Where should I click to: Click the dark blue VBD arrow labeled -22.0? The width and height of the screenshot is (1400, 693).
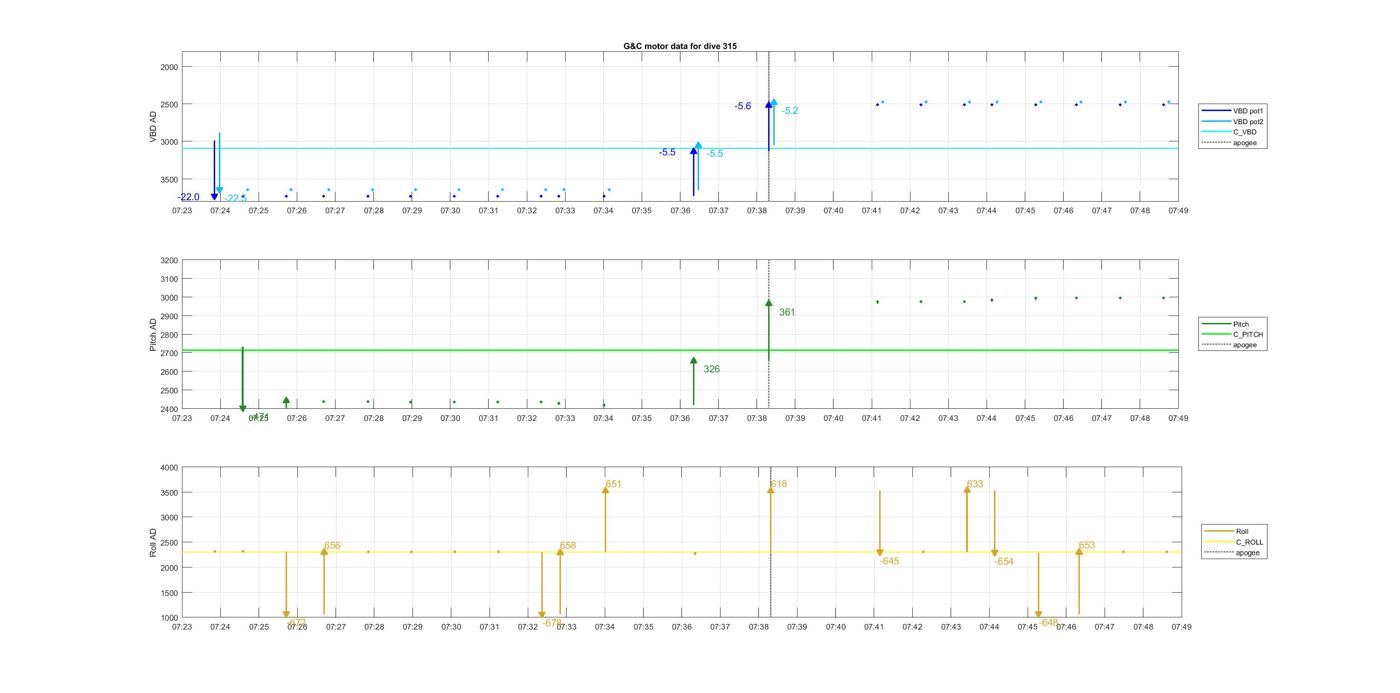click(214, 170)
